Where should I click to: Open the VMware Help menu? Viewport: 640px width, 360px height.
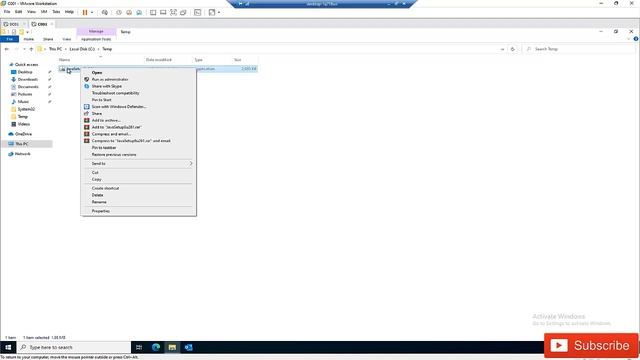(69, 12)
